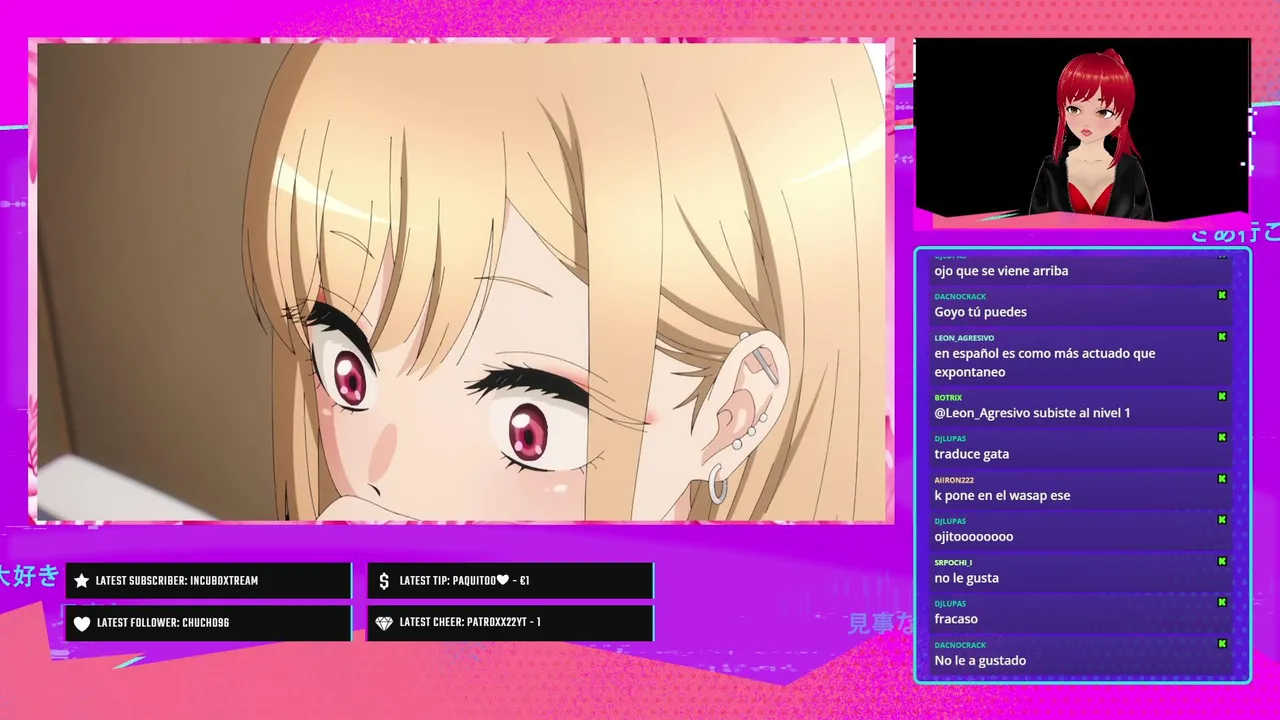
Task: Click username DJLUPAS above 'traduce gata'
Action: coord(950,438)
